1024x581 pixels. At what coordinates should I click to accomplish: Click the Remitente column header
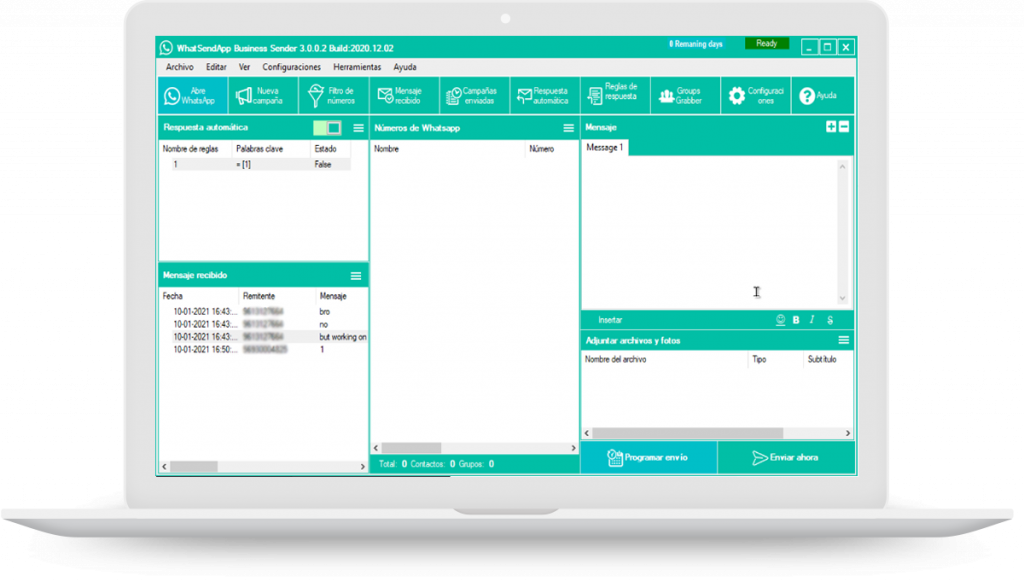(x=259, y=296)
